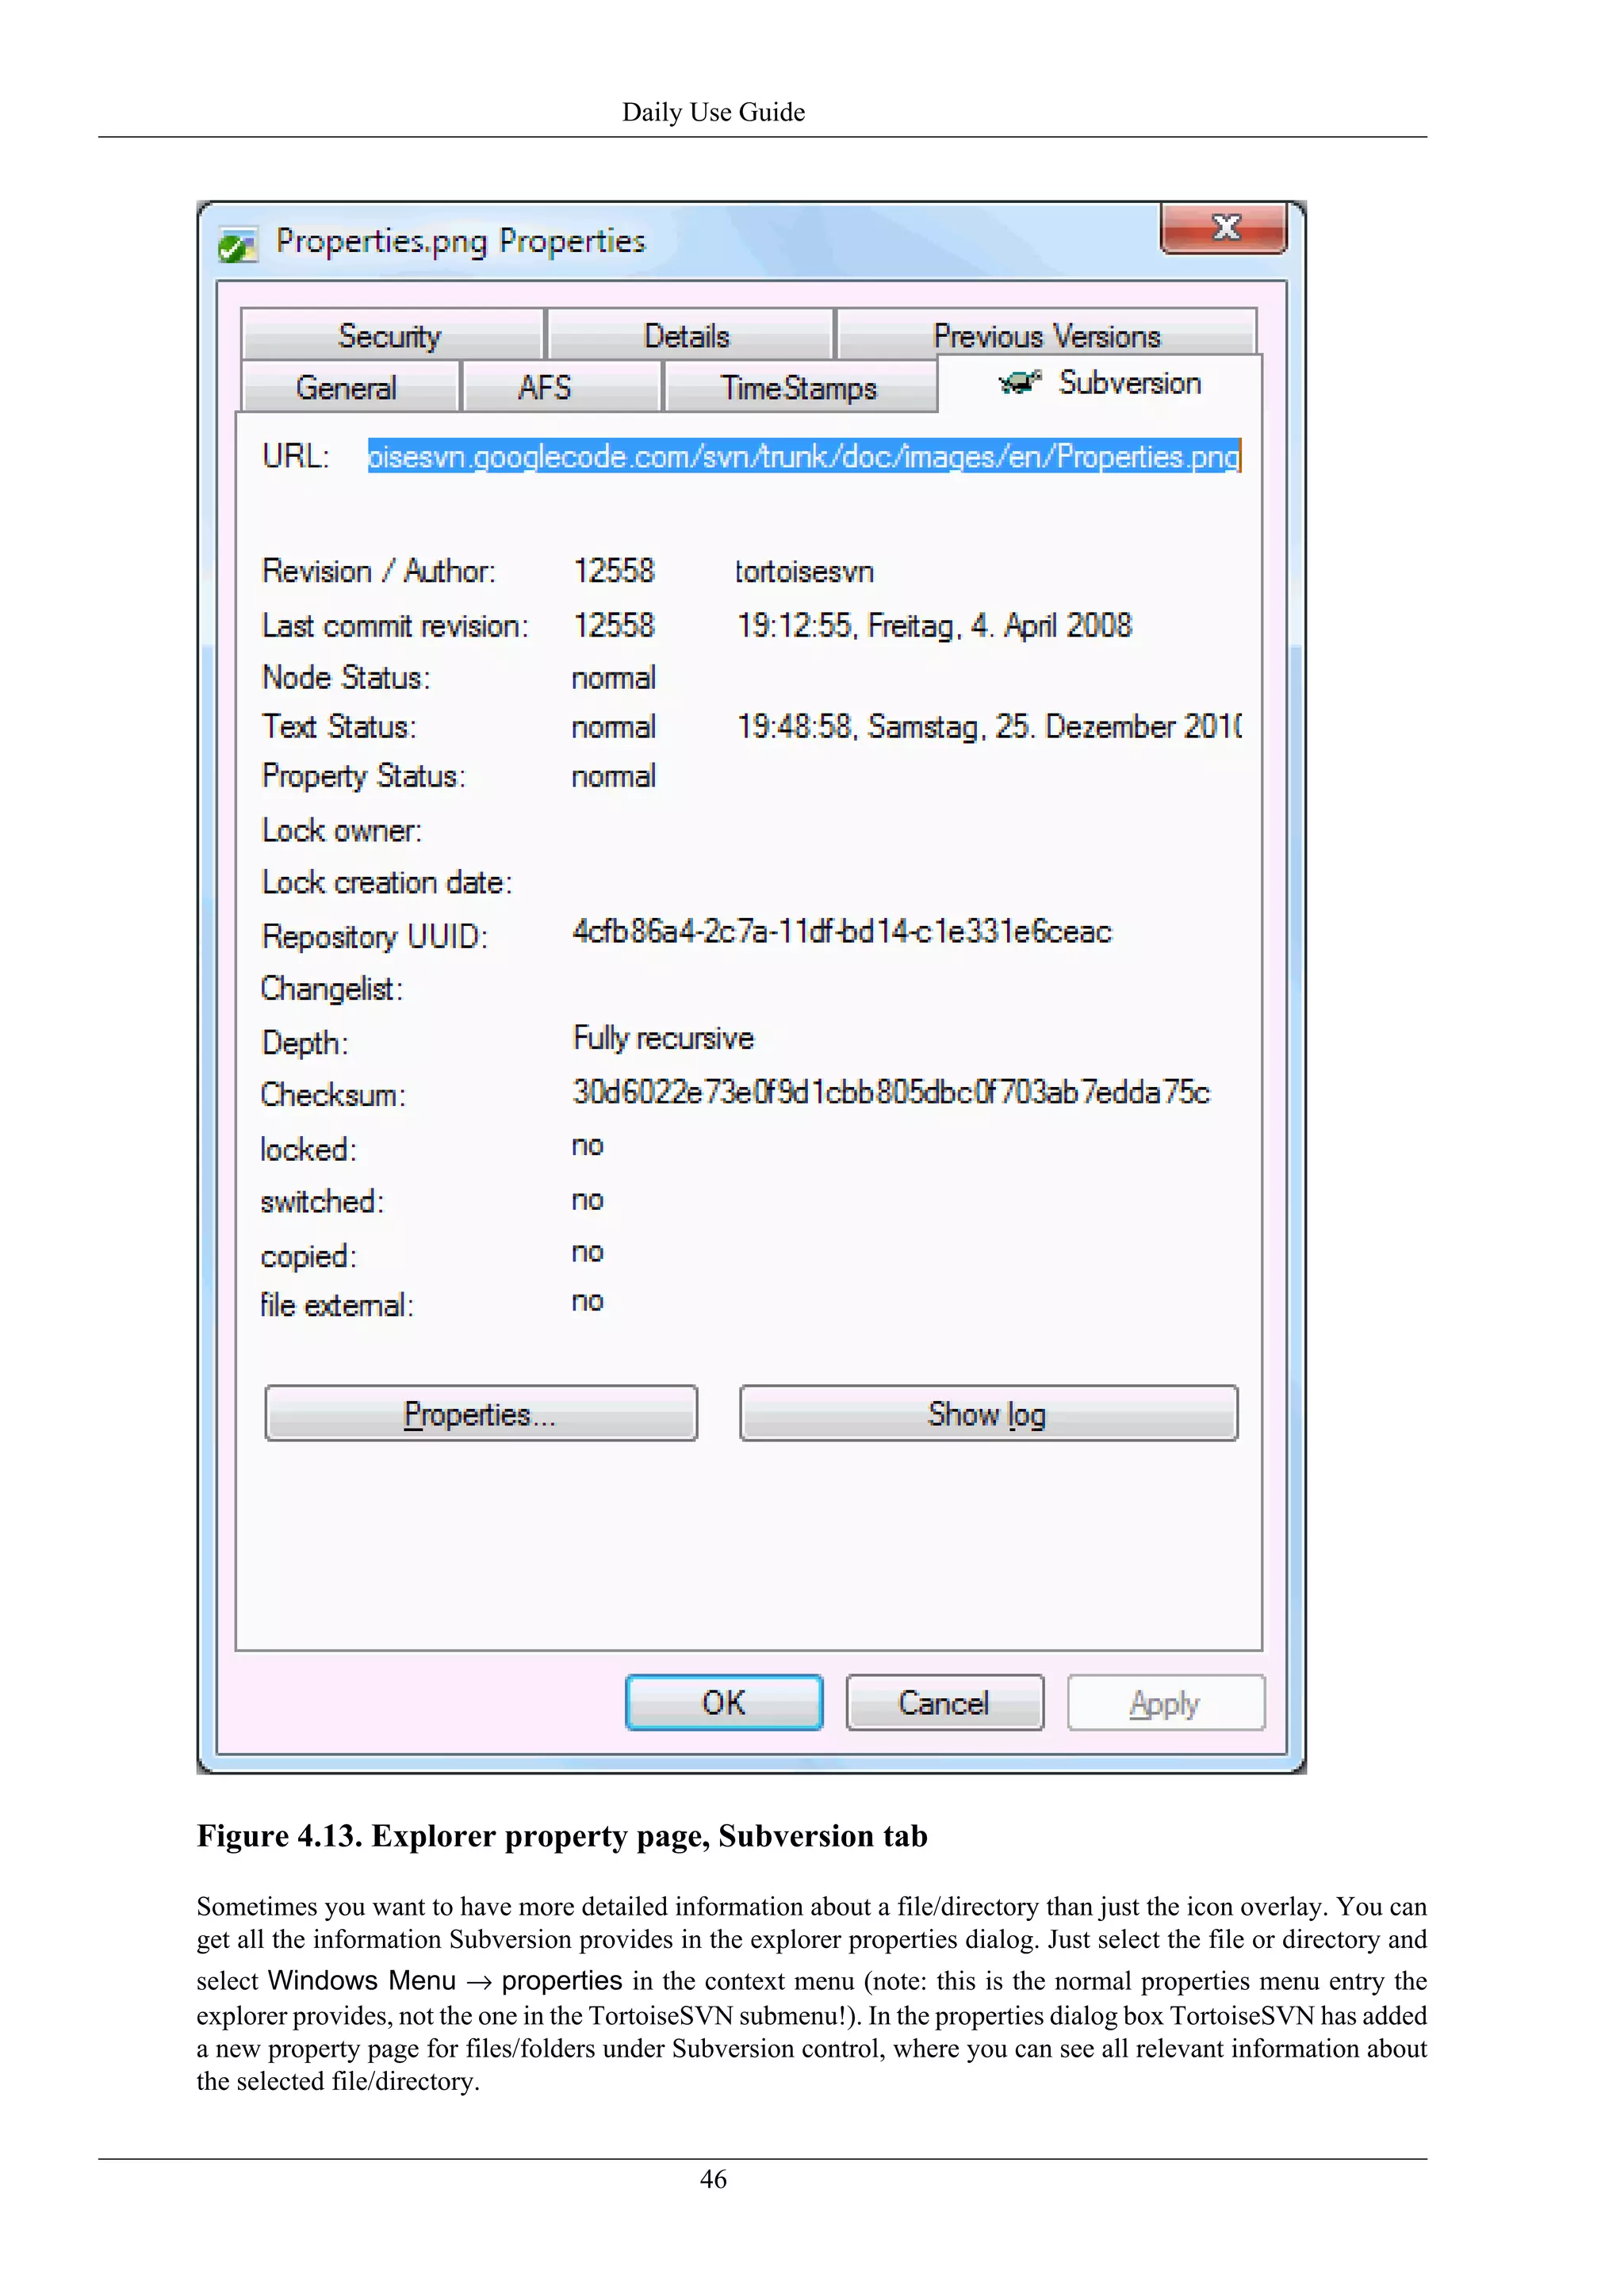
Task: Click the greyed-out Apply button
Action: [1166, 1702]
